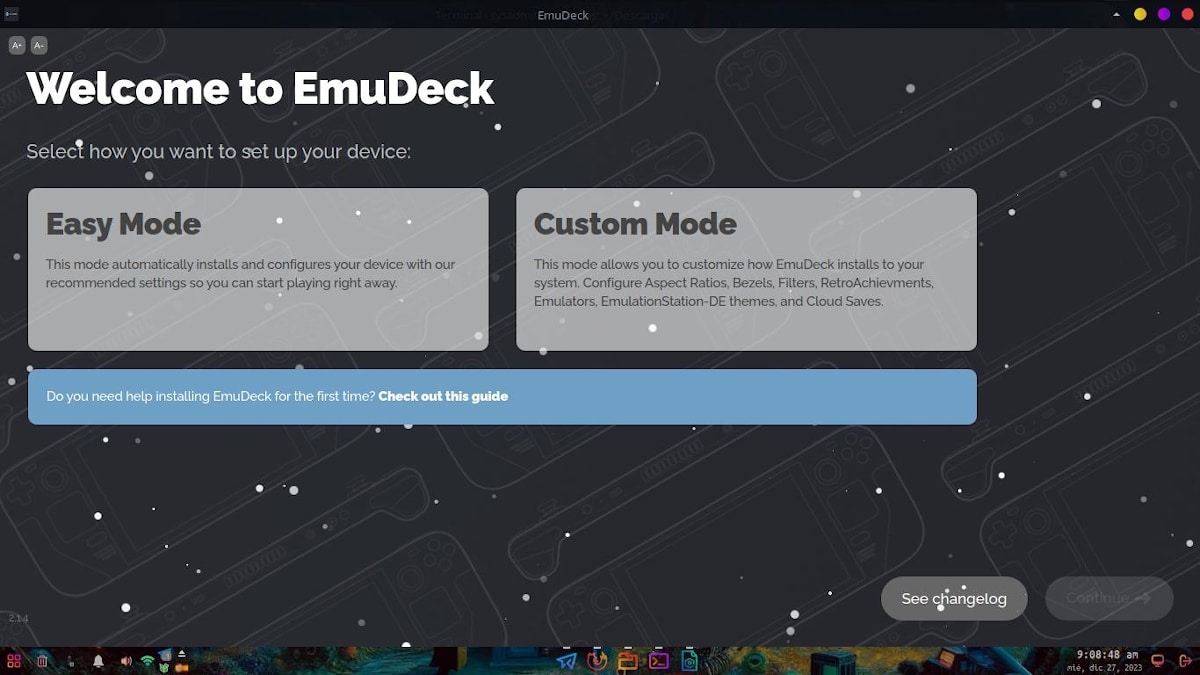
Task: Launch Telegram from the dock
Action: (567, 660)
